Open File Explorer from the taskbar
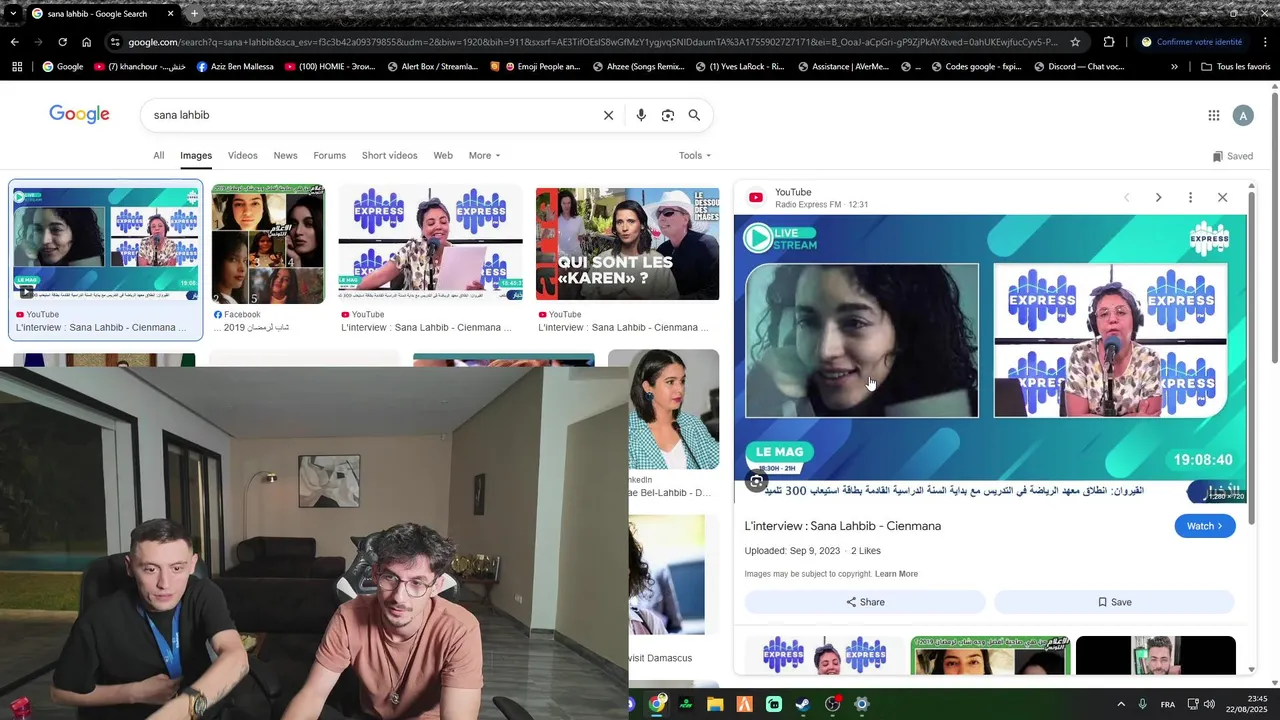 point(715,704)
